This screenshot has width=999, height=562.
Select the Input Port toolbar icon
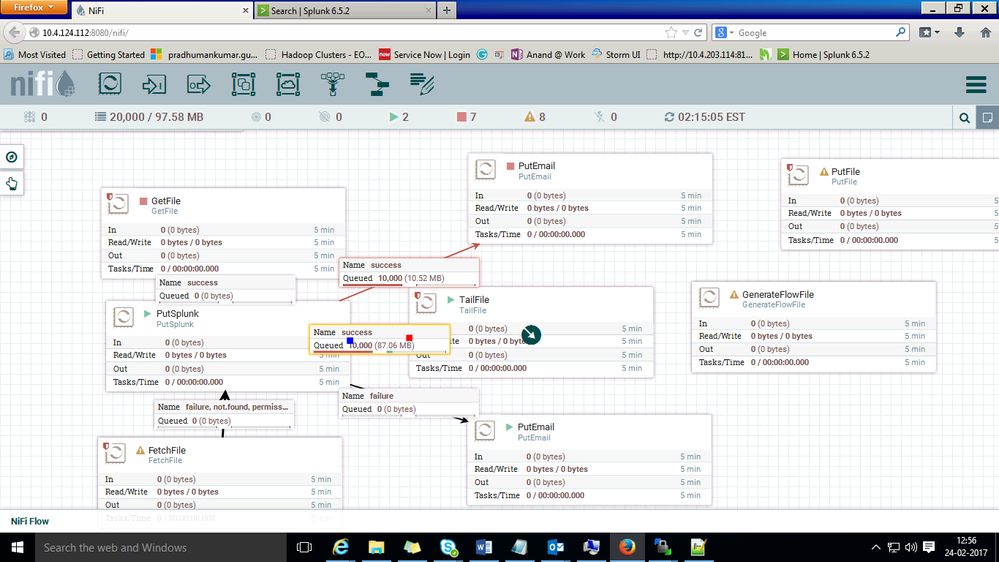pyautogui.click(x=154, y=84)
